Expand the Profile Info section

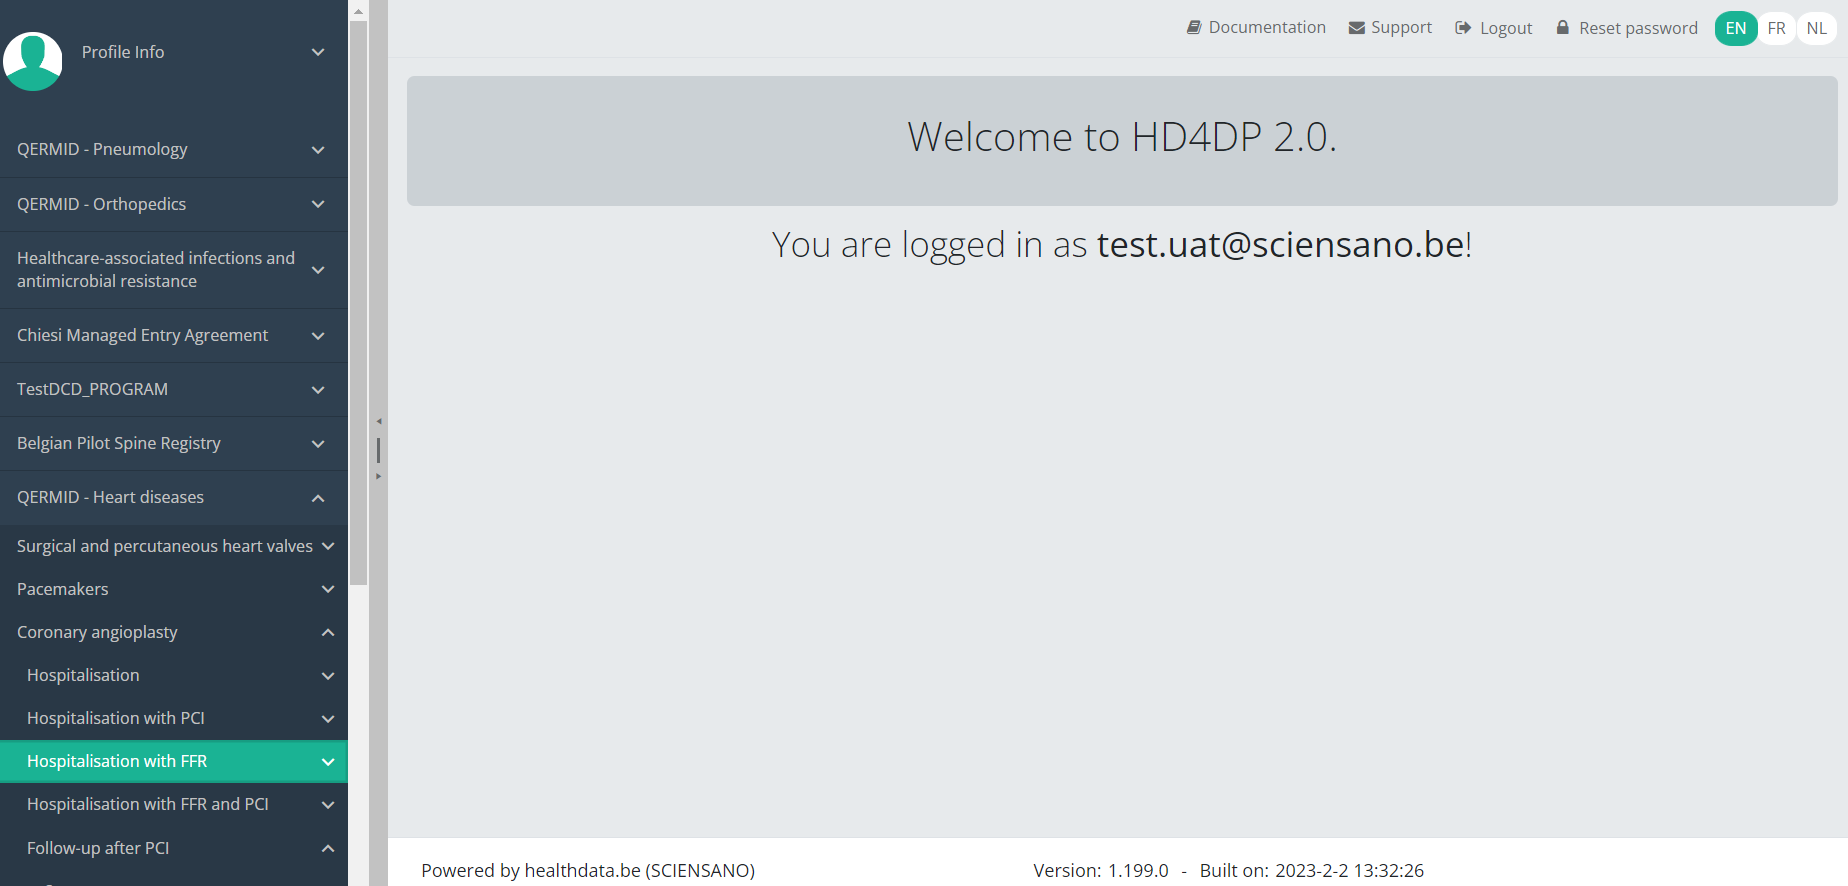coord(318,52)
